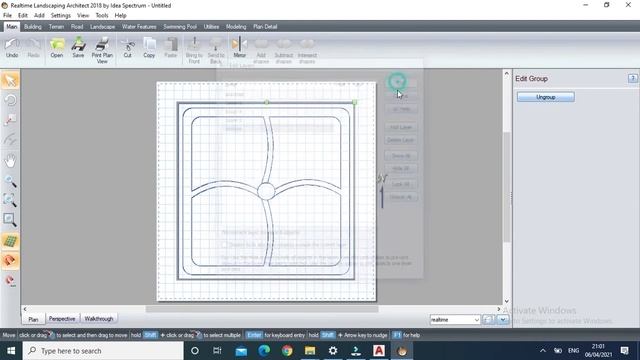Viewport: 640px width, 360px height.
Task: Click the Paste toolbar icon
Action: (171, 47)
